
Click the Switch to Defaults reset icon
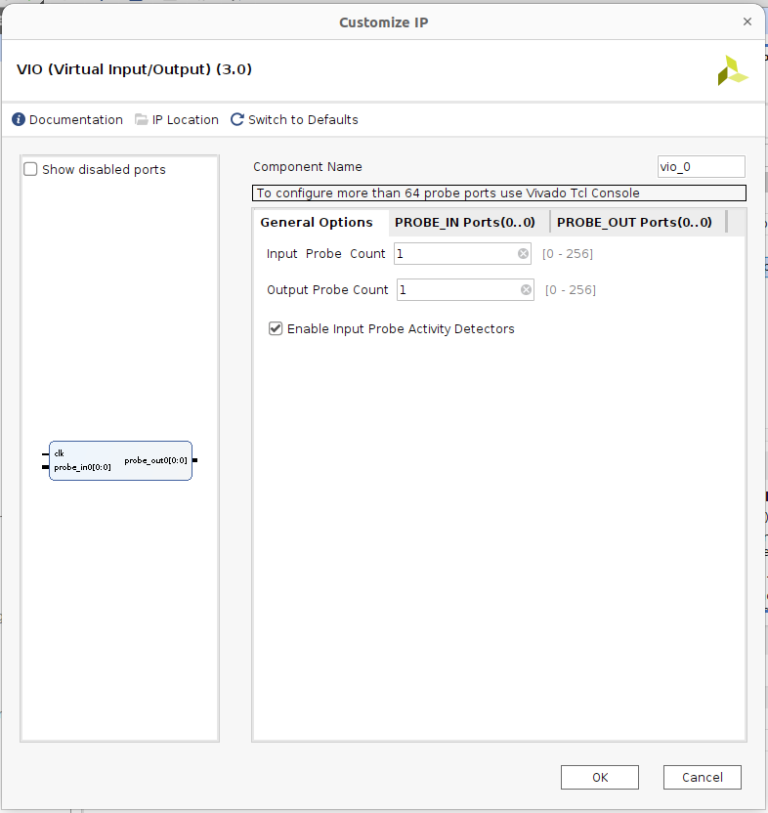[237, 120]
